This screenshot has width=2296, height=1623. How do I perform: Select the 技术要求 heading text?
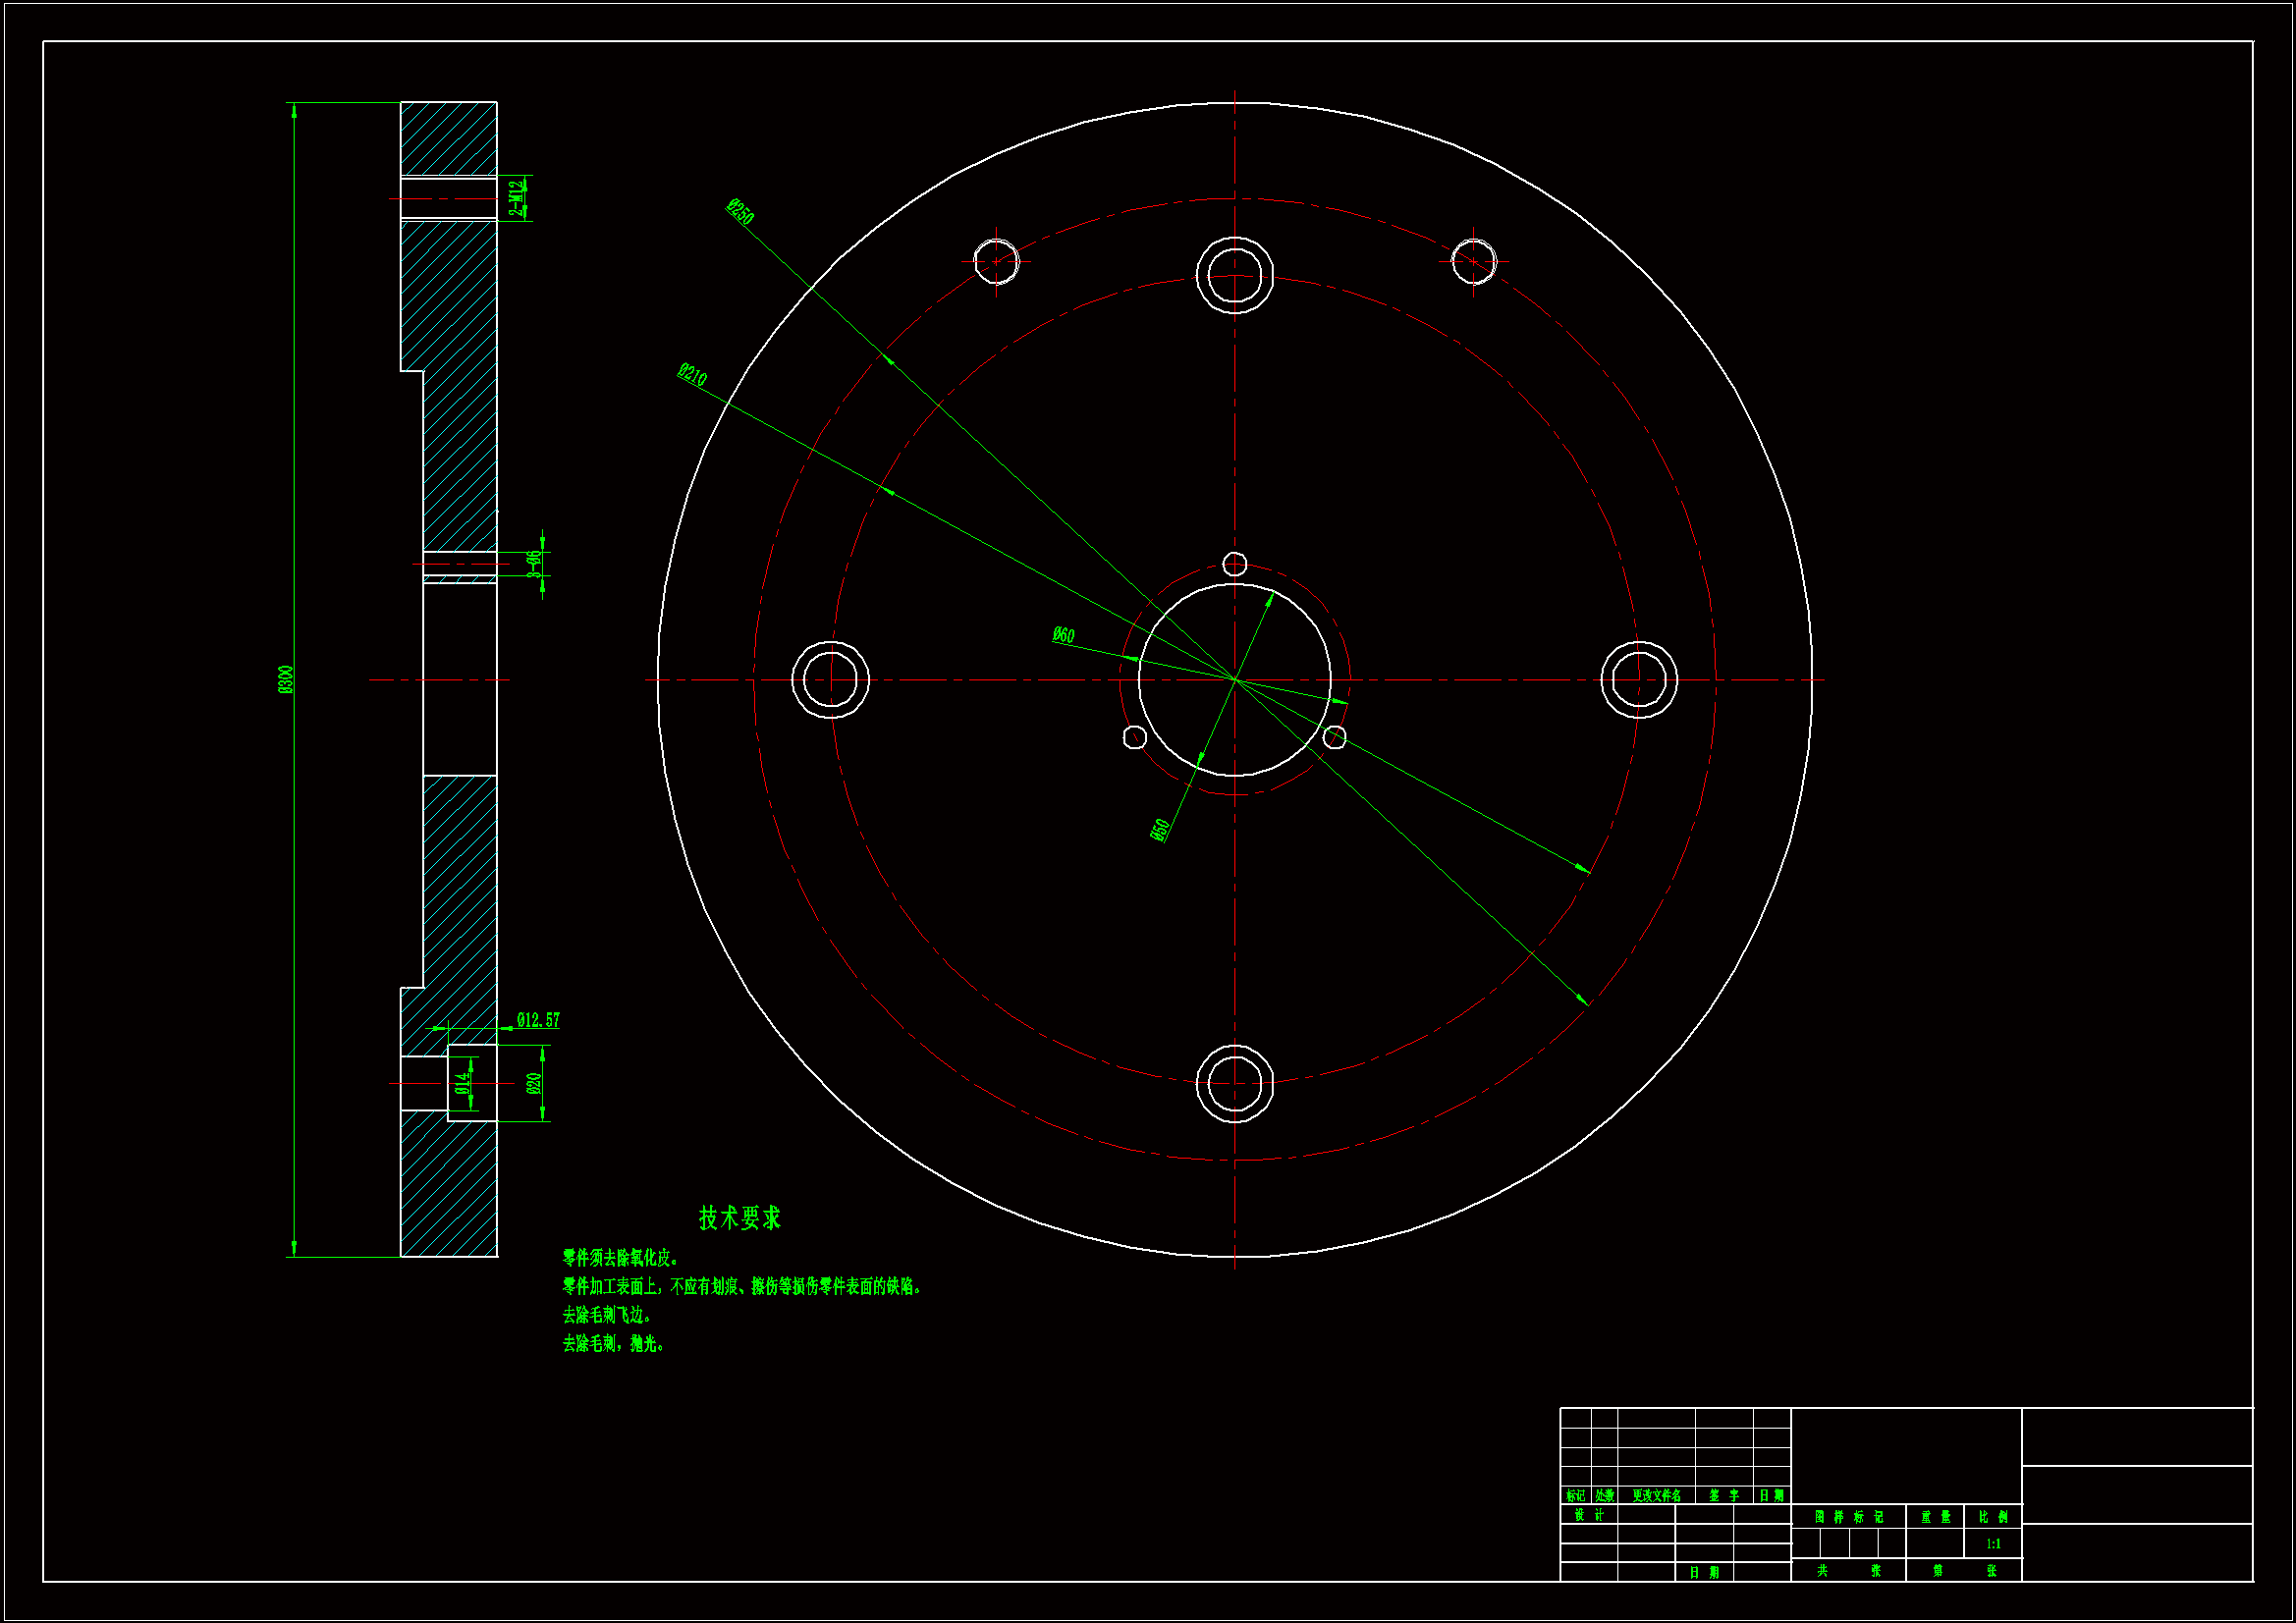(739, 1218)
